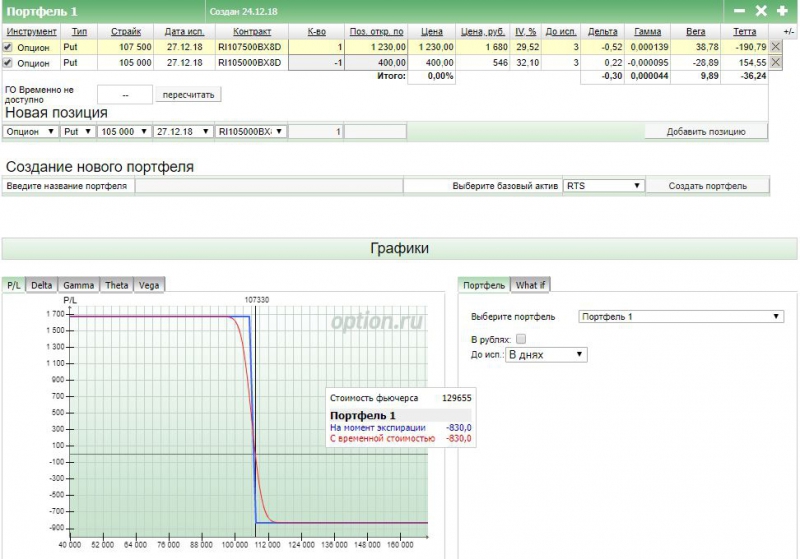Open the "В днях" expiration units dropdown
The image size is (800, 559).
click(546, 354)
